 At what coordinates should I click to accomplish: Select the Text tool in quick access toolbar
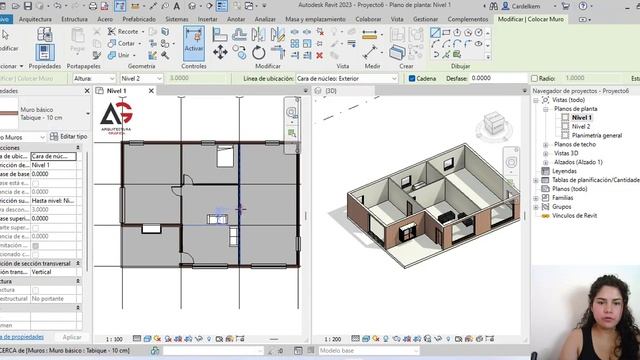(177, 6)
